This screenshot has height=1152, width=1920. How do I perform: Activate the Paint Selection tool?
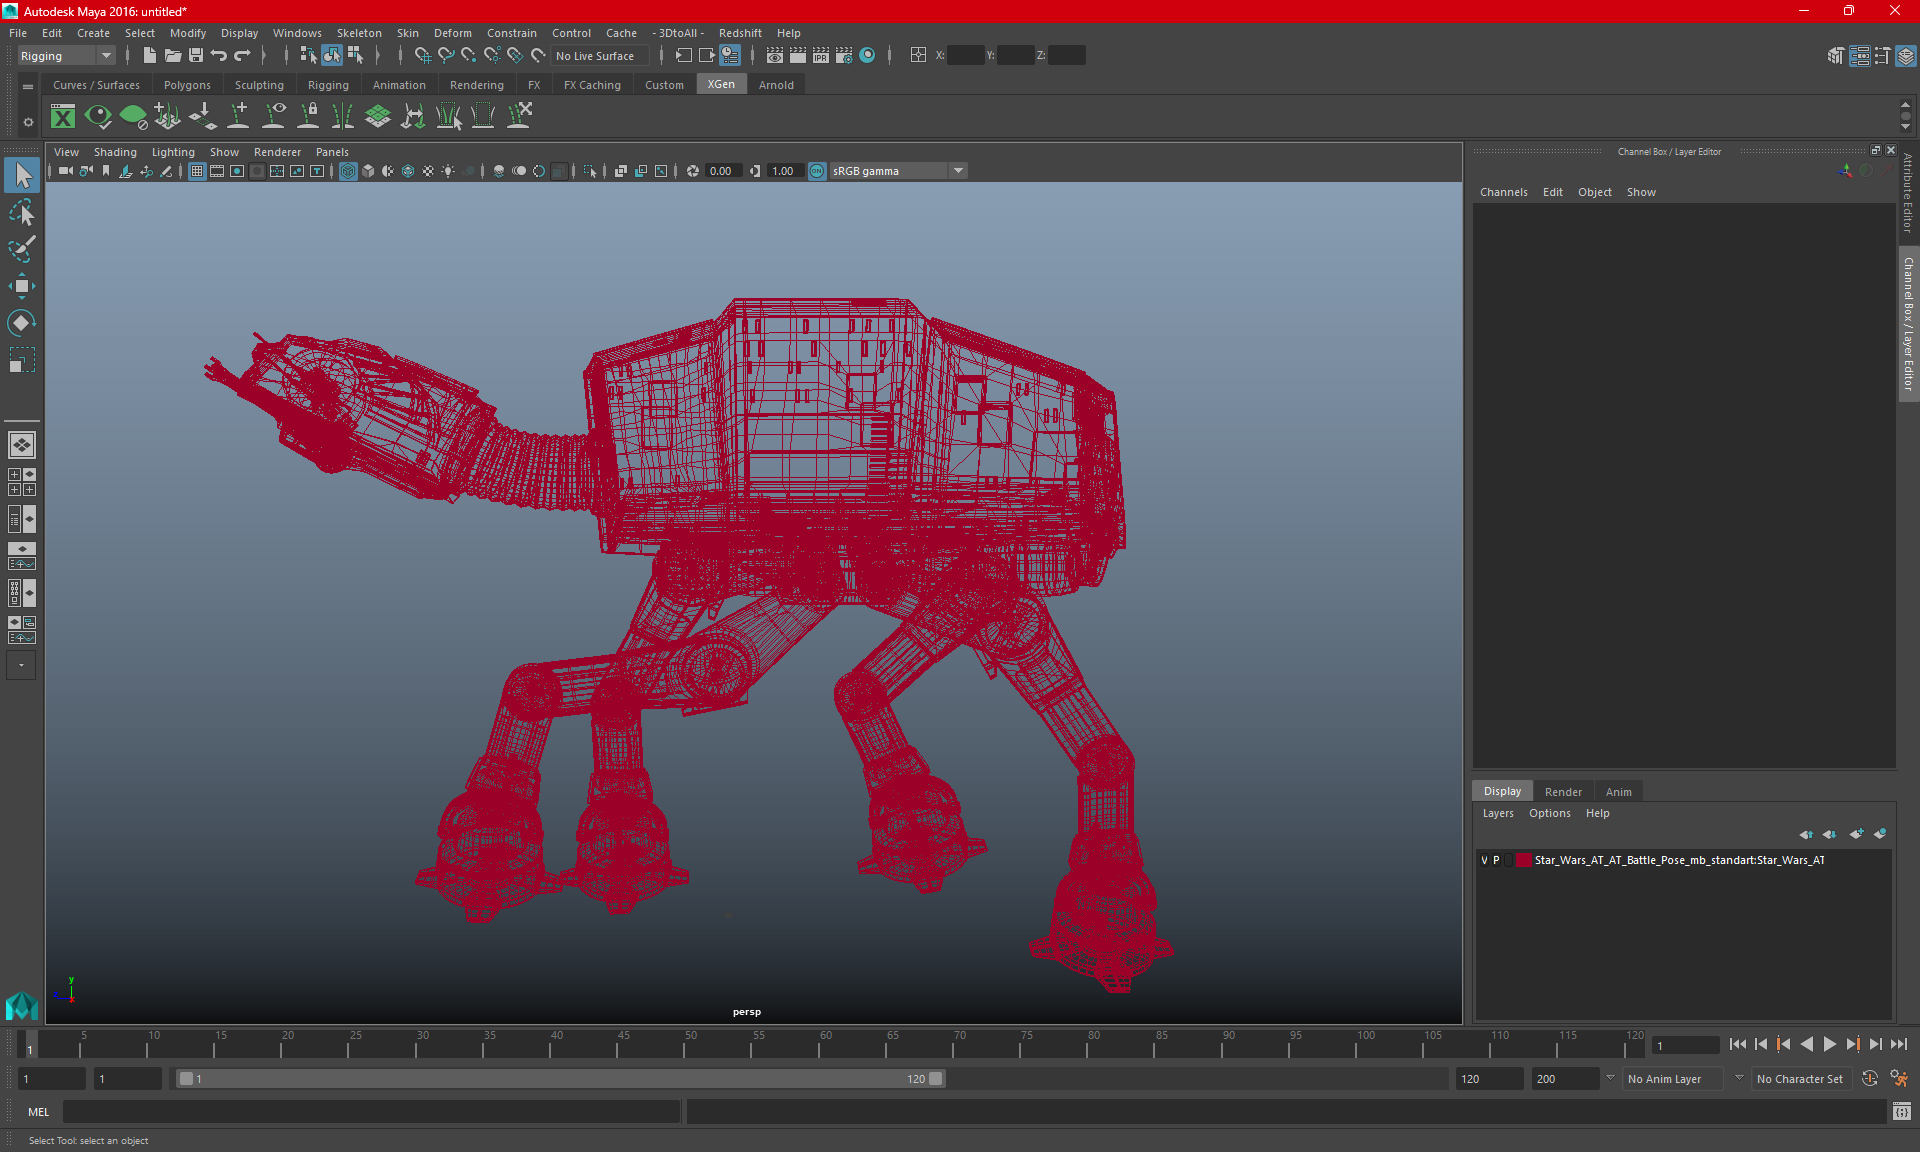pyautogui.click(x=22, y=249)
